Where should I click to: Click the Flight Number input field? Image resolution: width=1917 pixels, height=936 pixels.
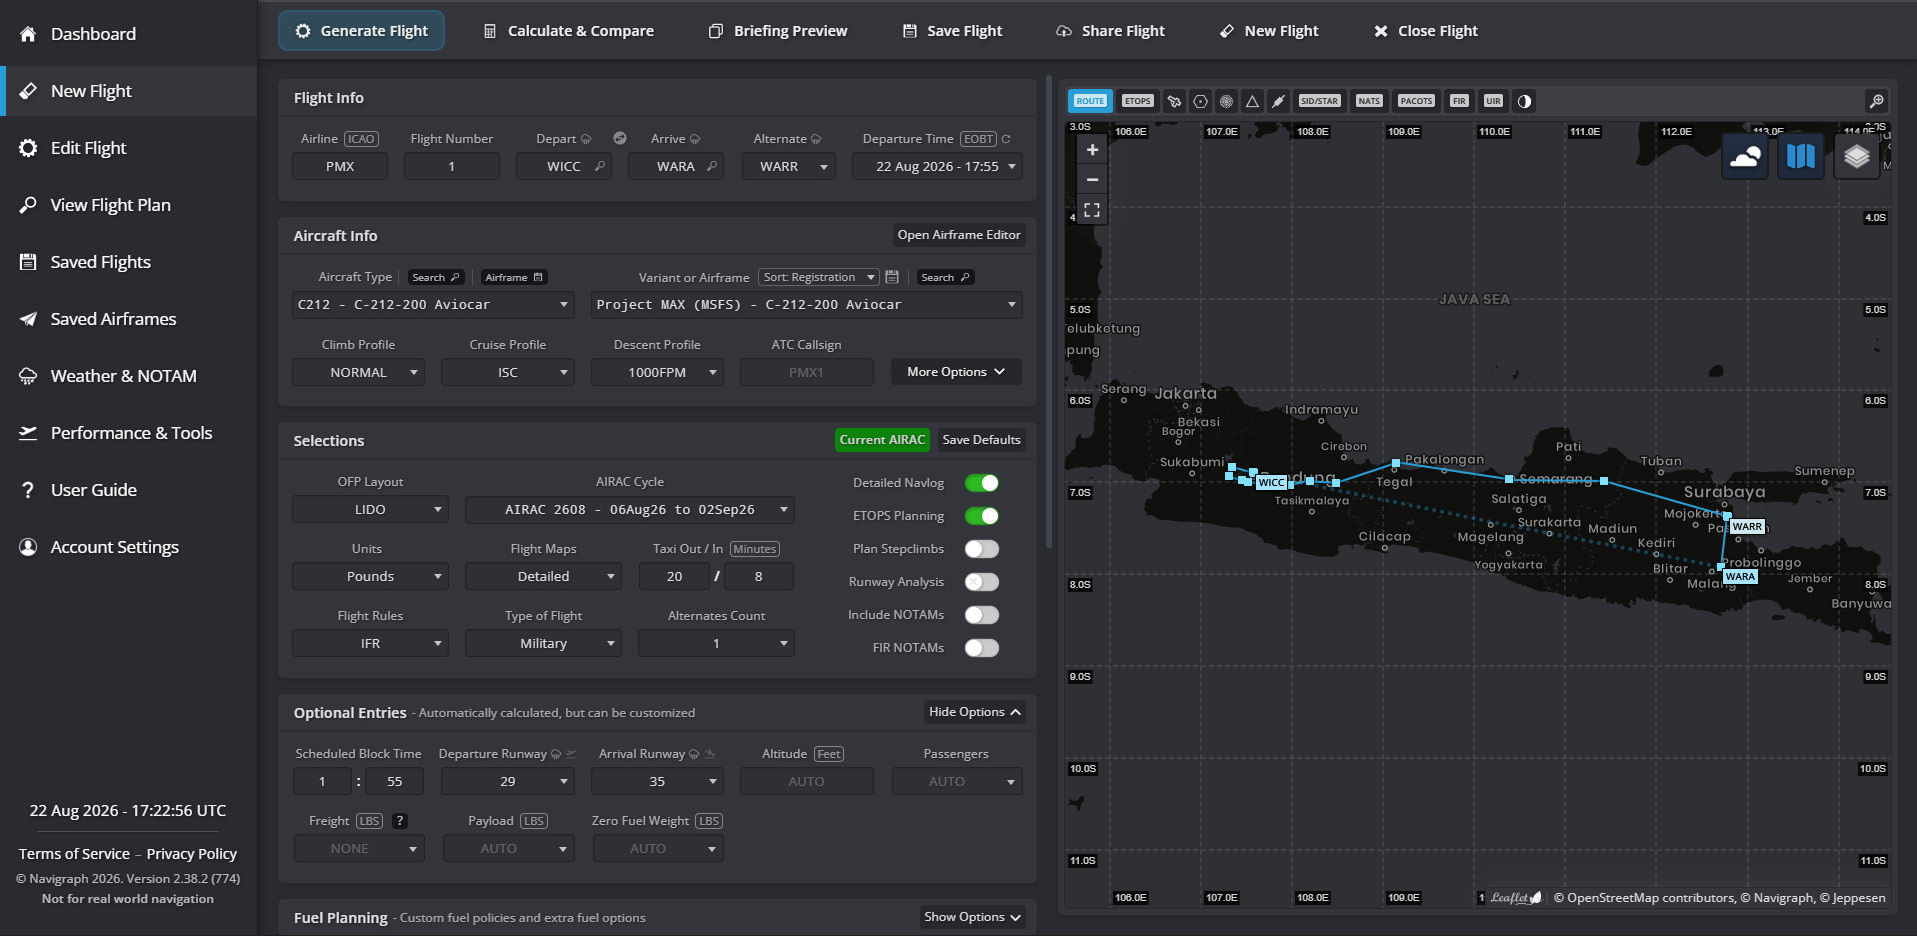tap(451, 167)
